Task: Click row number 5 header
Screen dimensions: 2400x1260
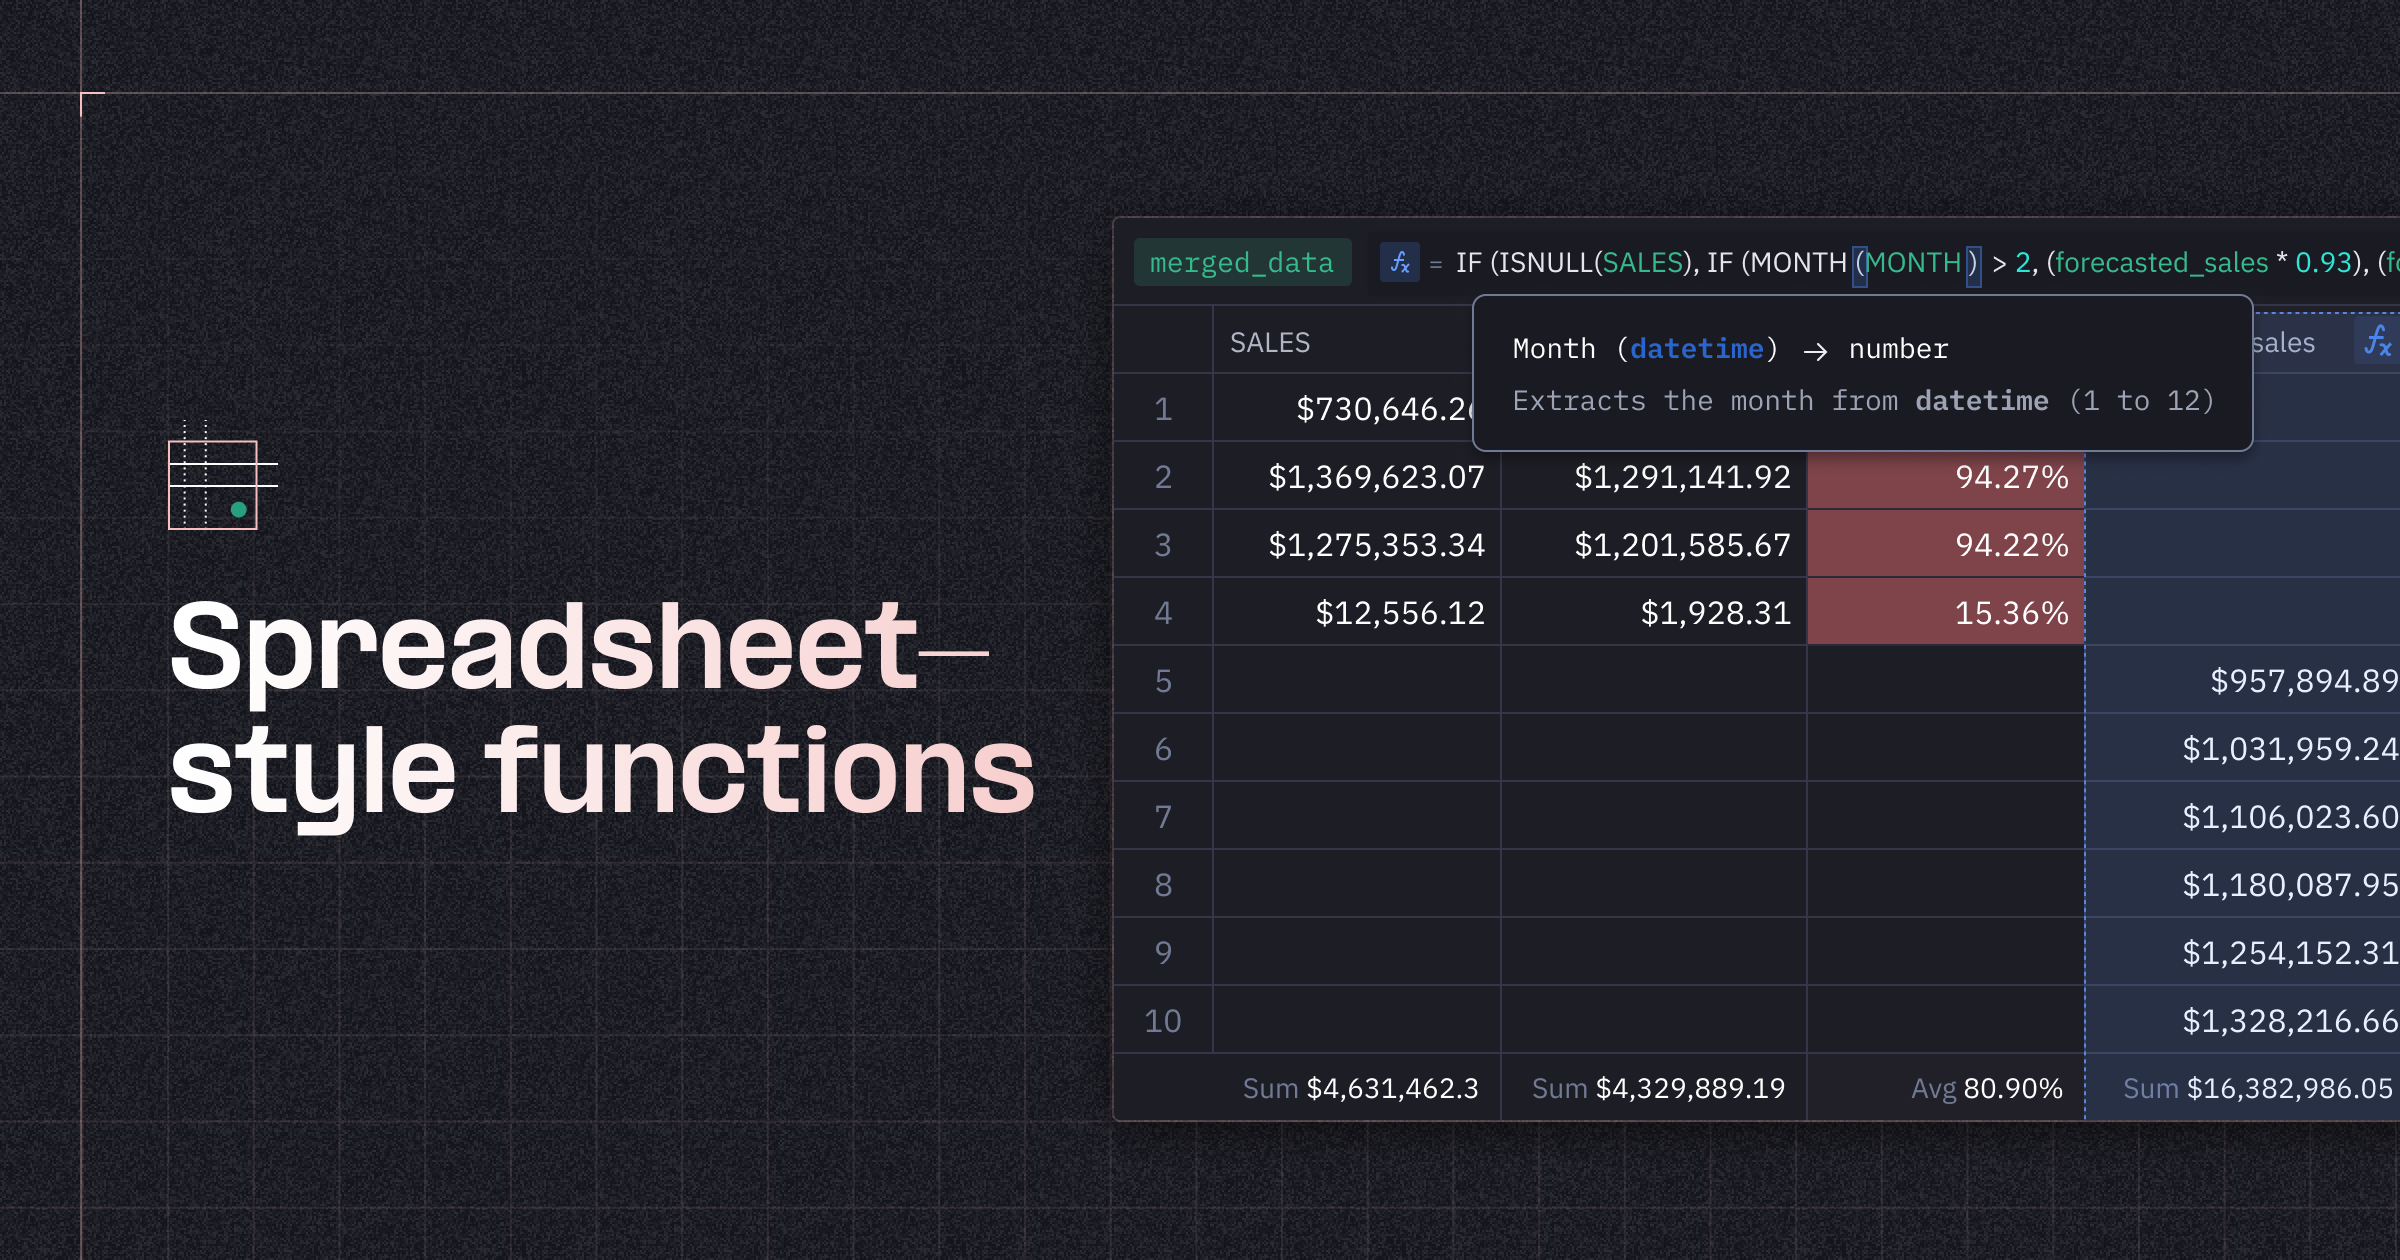Action: pos(1162,681)
